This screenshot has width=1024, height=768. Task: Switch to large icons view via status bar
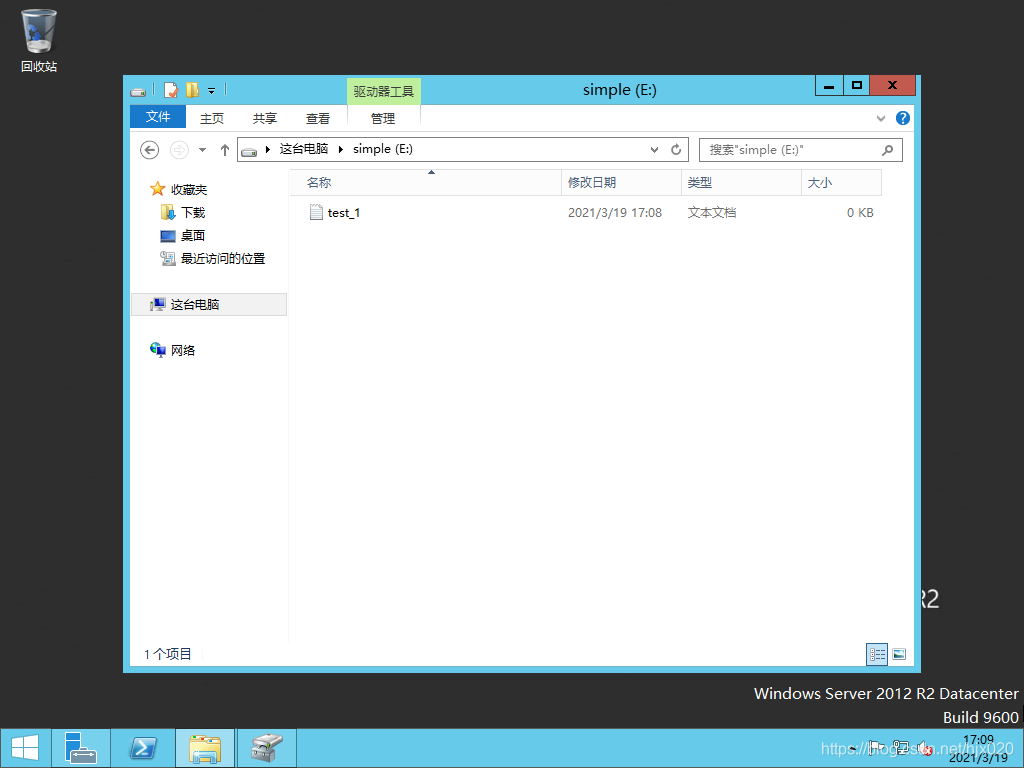[899, 654]
